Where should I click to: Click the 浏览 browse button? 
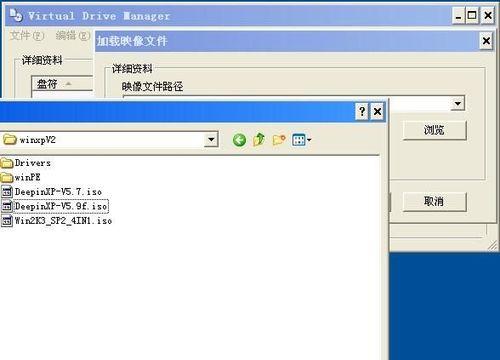point(434,130)
